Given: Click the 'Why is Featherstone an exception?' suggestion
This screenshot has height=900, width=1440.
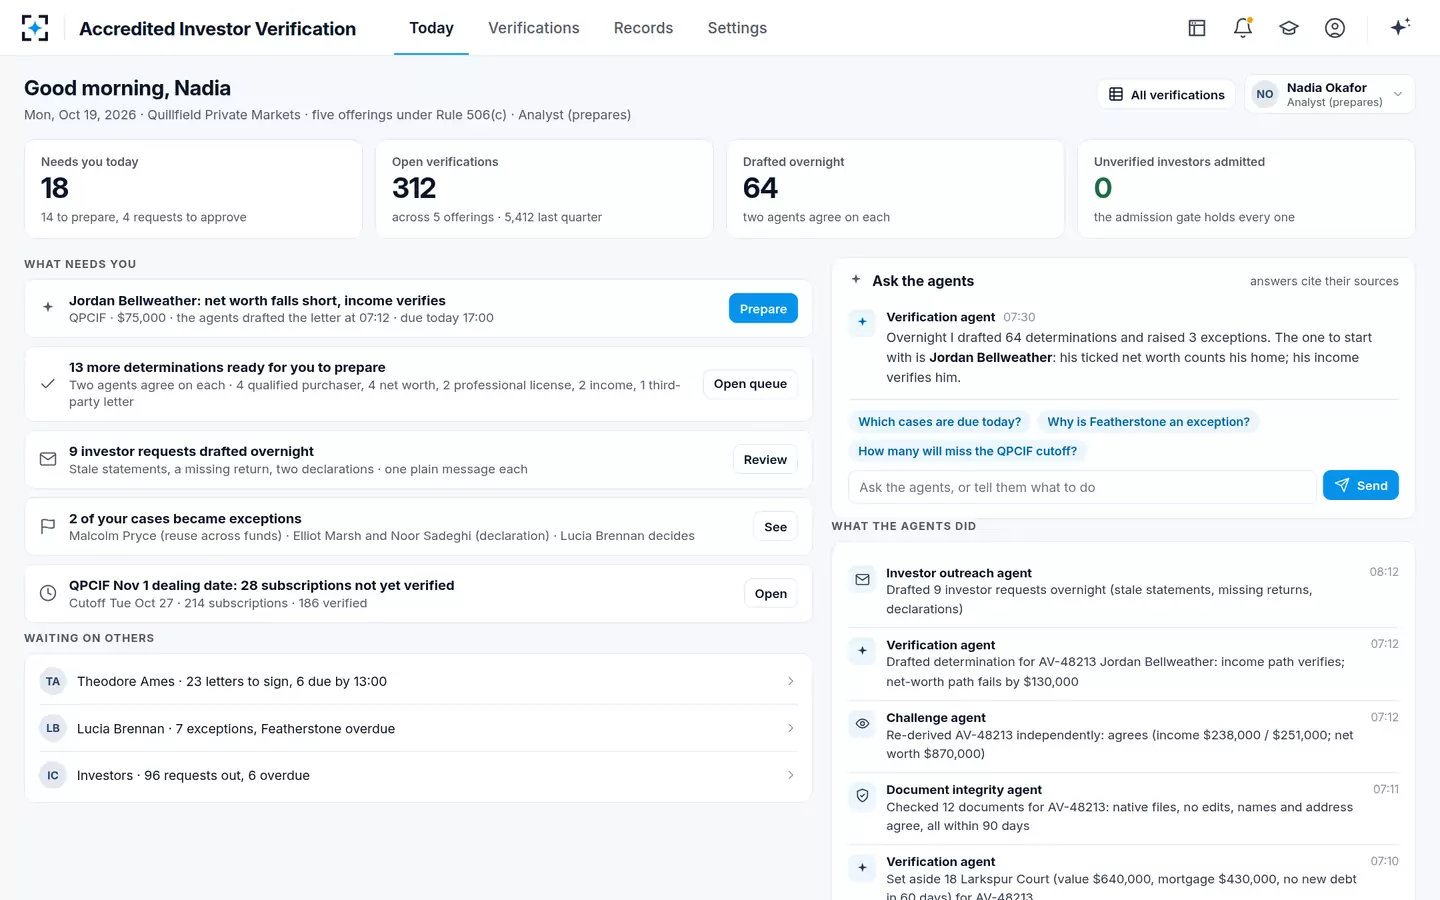Looking at the screenshot, I should coord(1148,422).
